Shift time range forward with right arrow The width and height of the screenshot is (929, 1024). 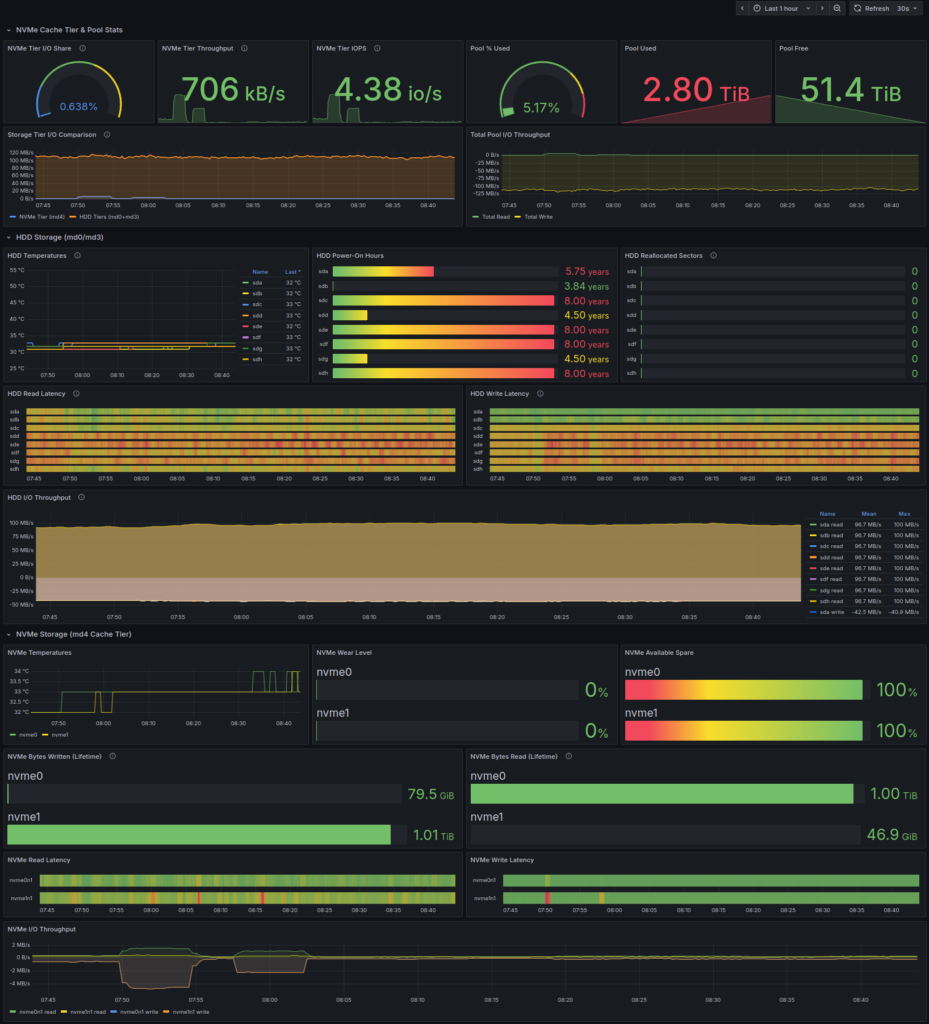822,8
